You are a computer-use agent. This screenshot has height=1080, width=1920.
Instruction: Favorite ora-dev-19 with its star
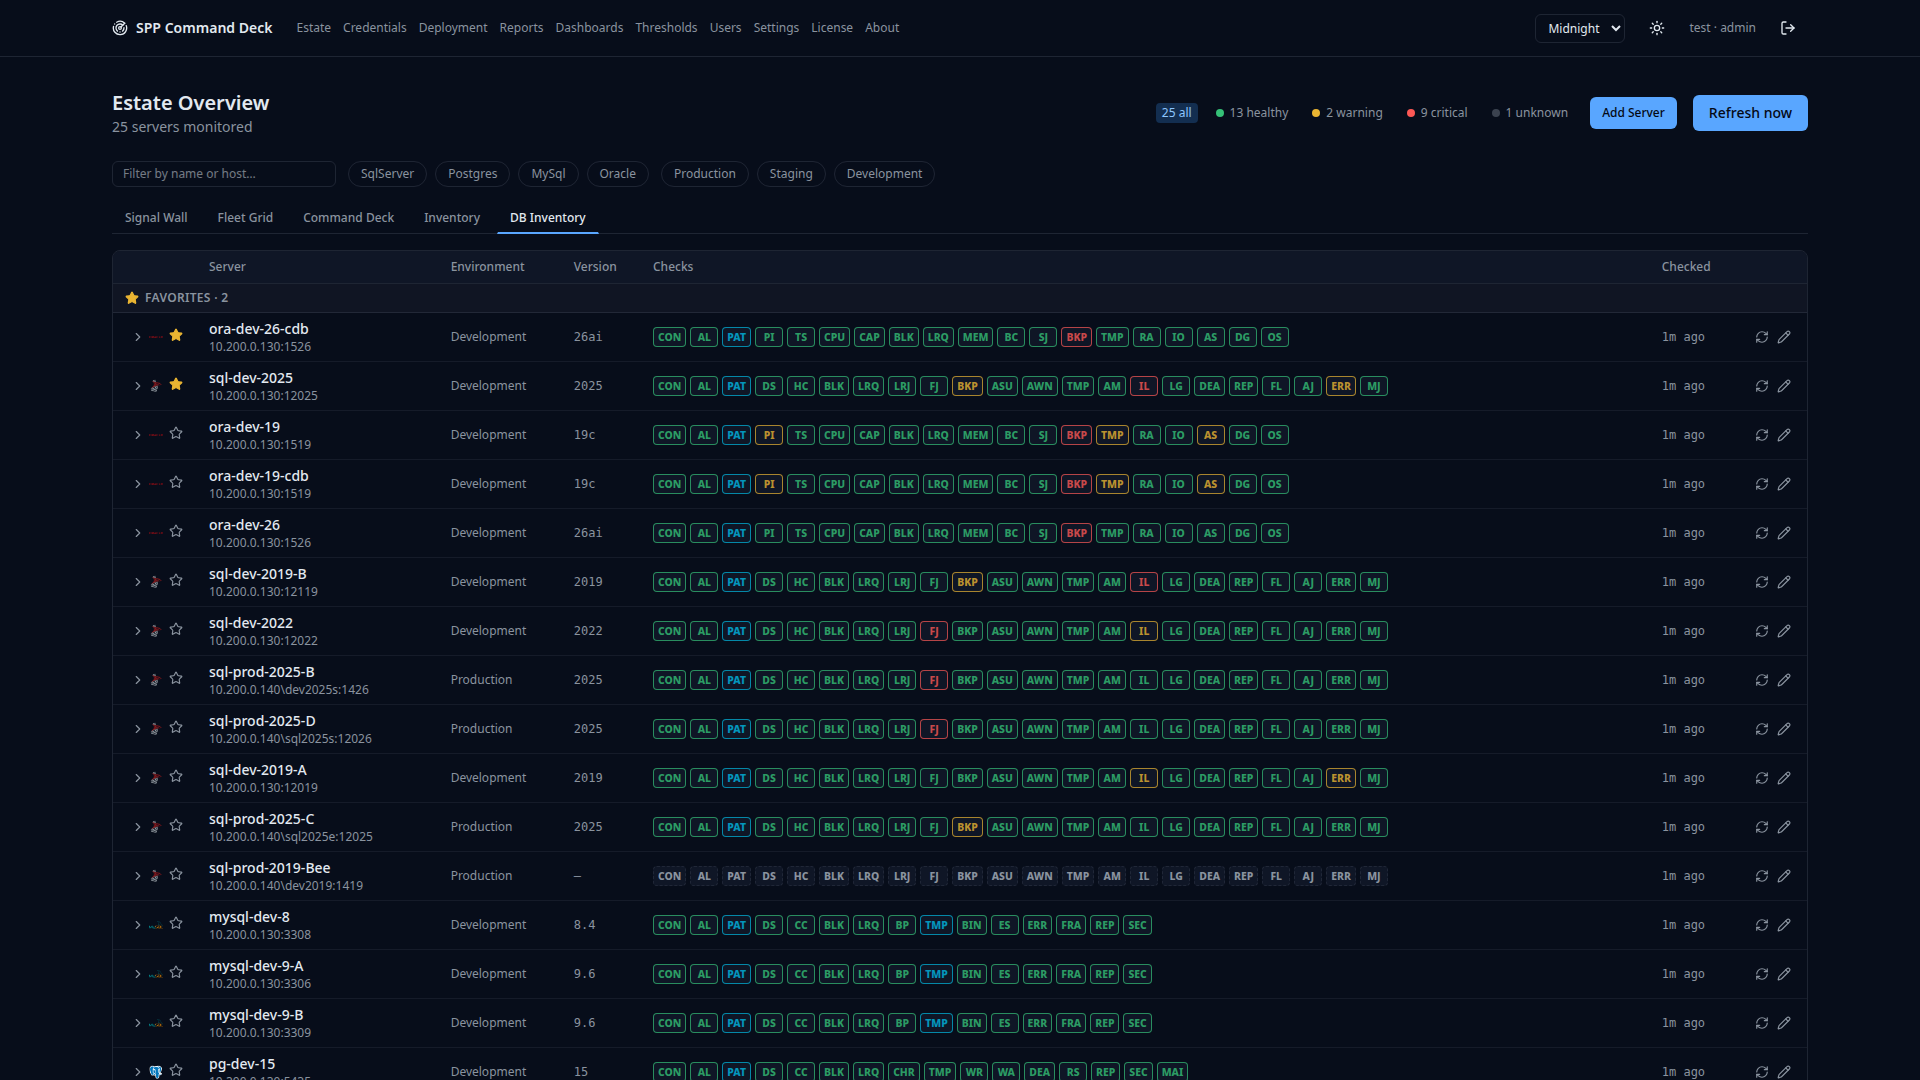(176, 433)
